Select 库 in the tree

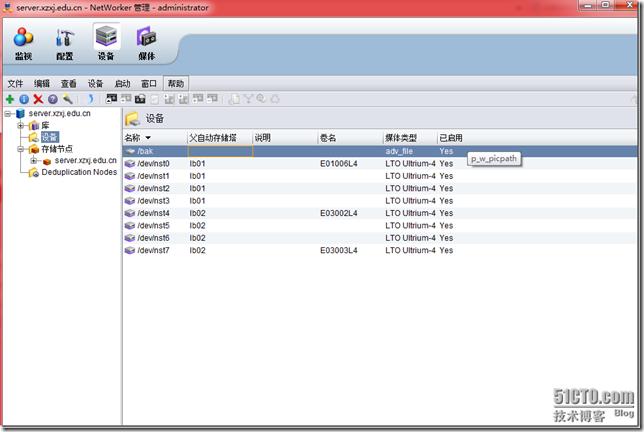tap(45, 126)
